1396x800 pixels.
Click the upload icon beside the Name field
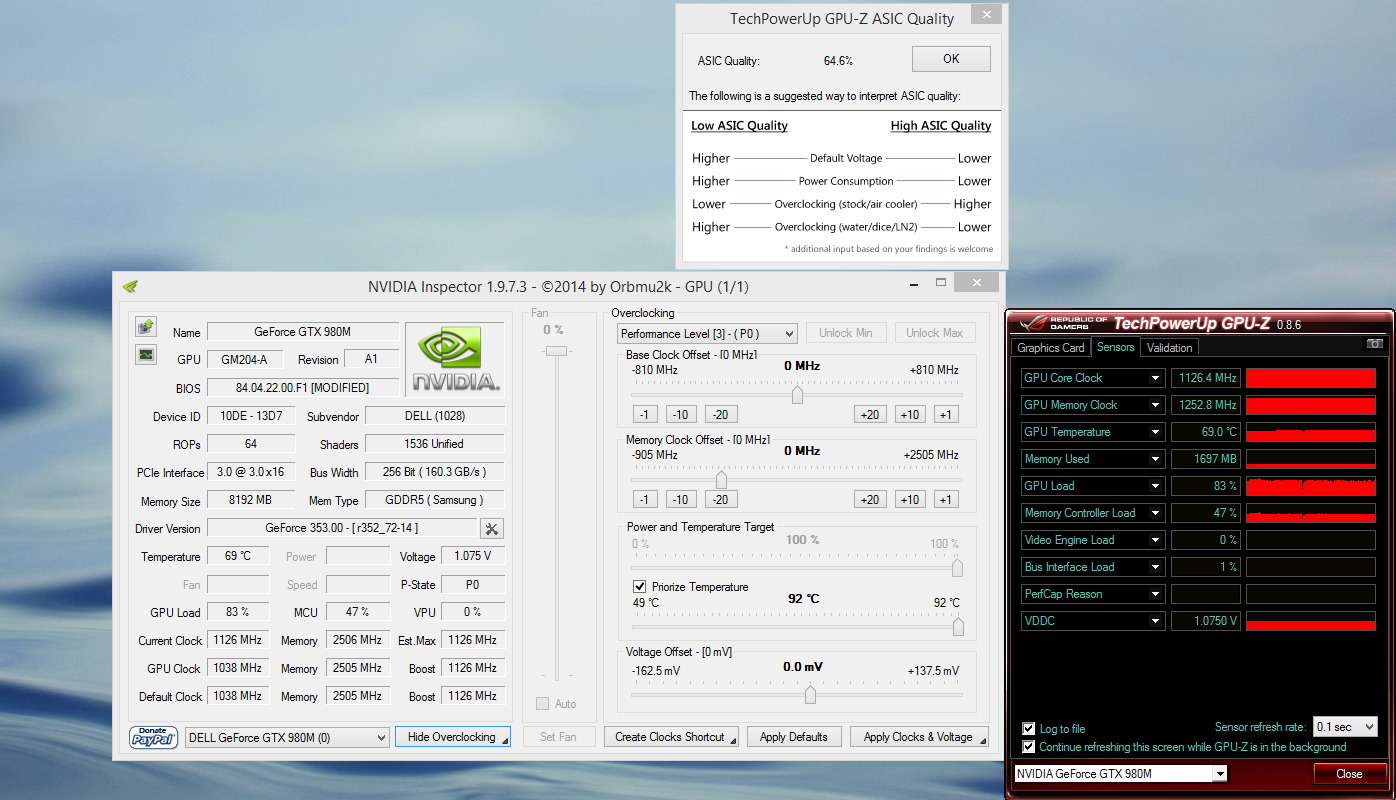[146, 327]
